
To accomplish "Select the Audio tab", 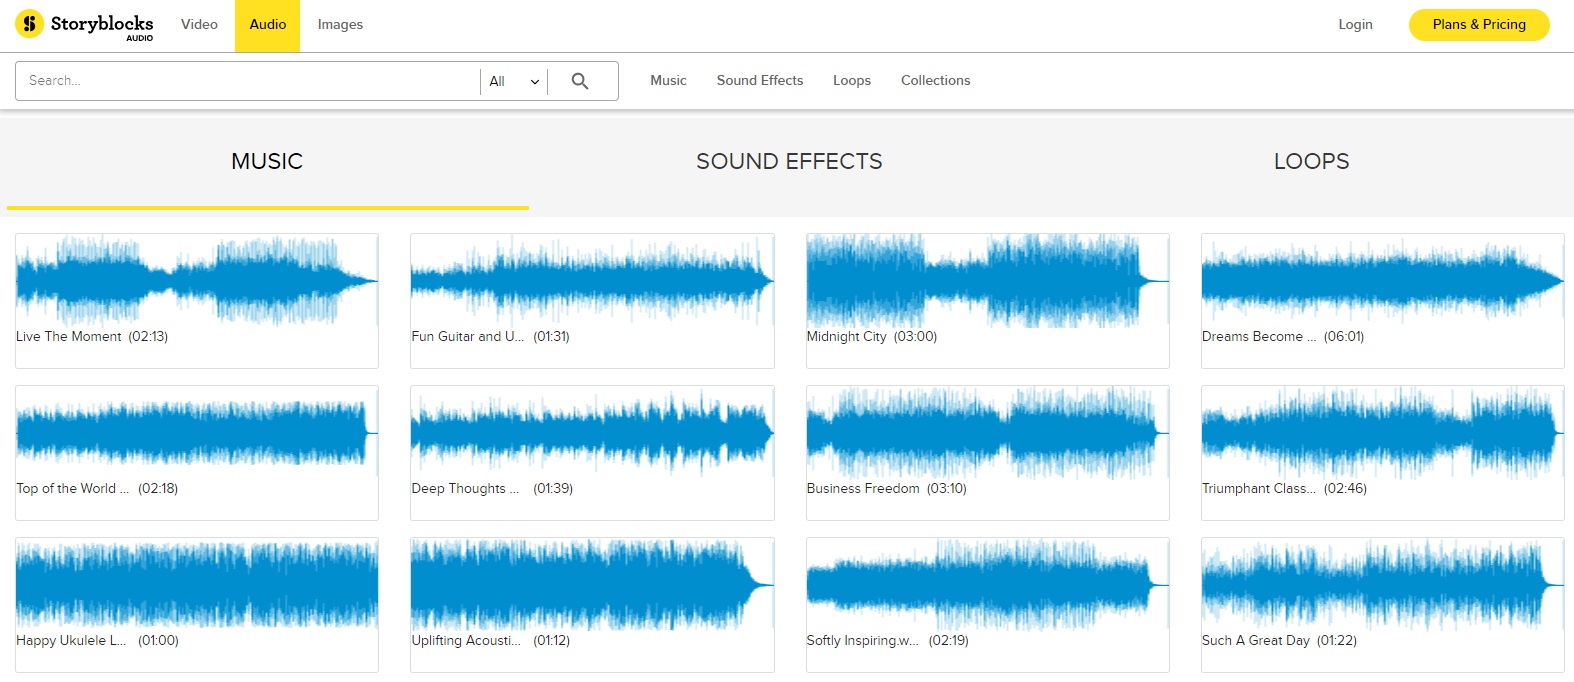I will coord(267,25).
